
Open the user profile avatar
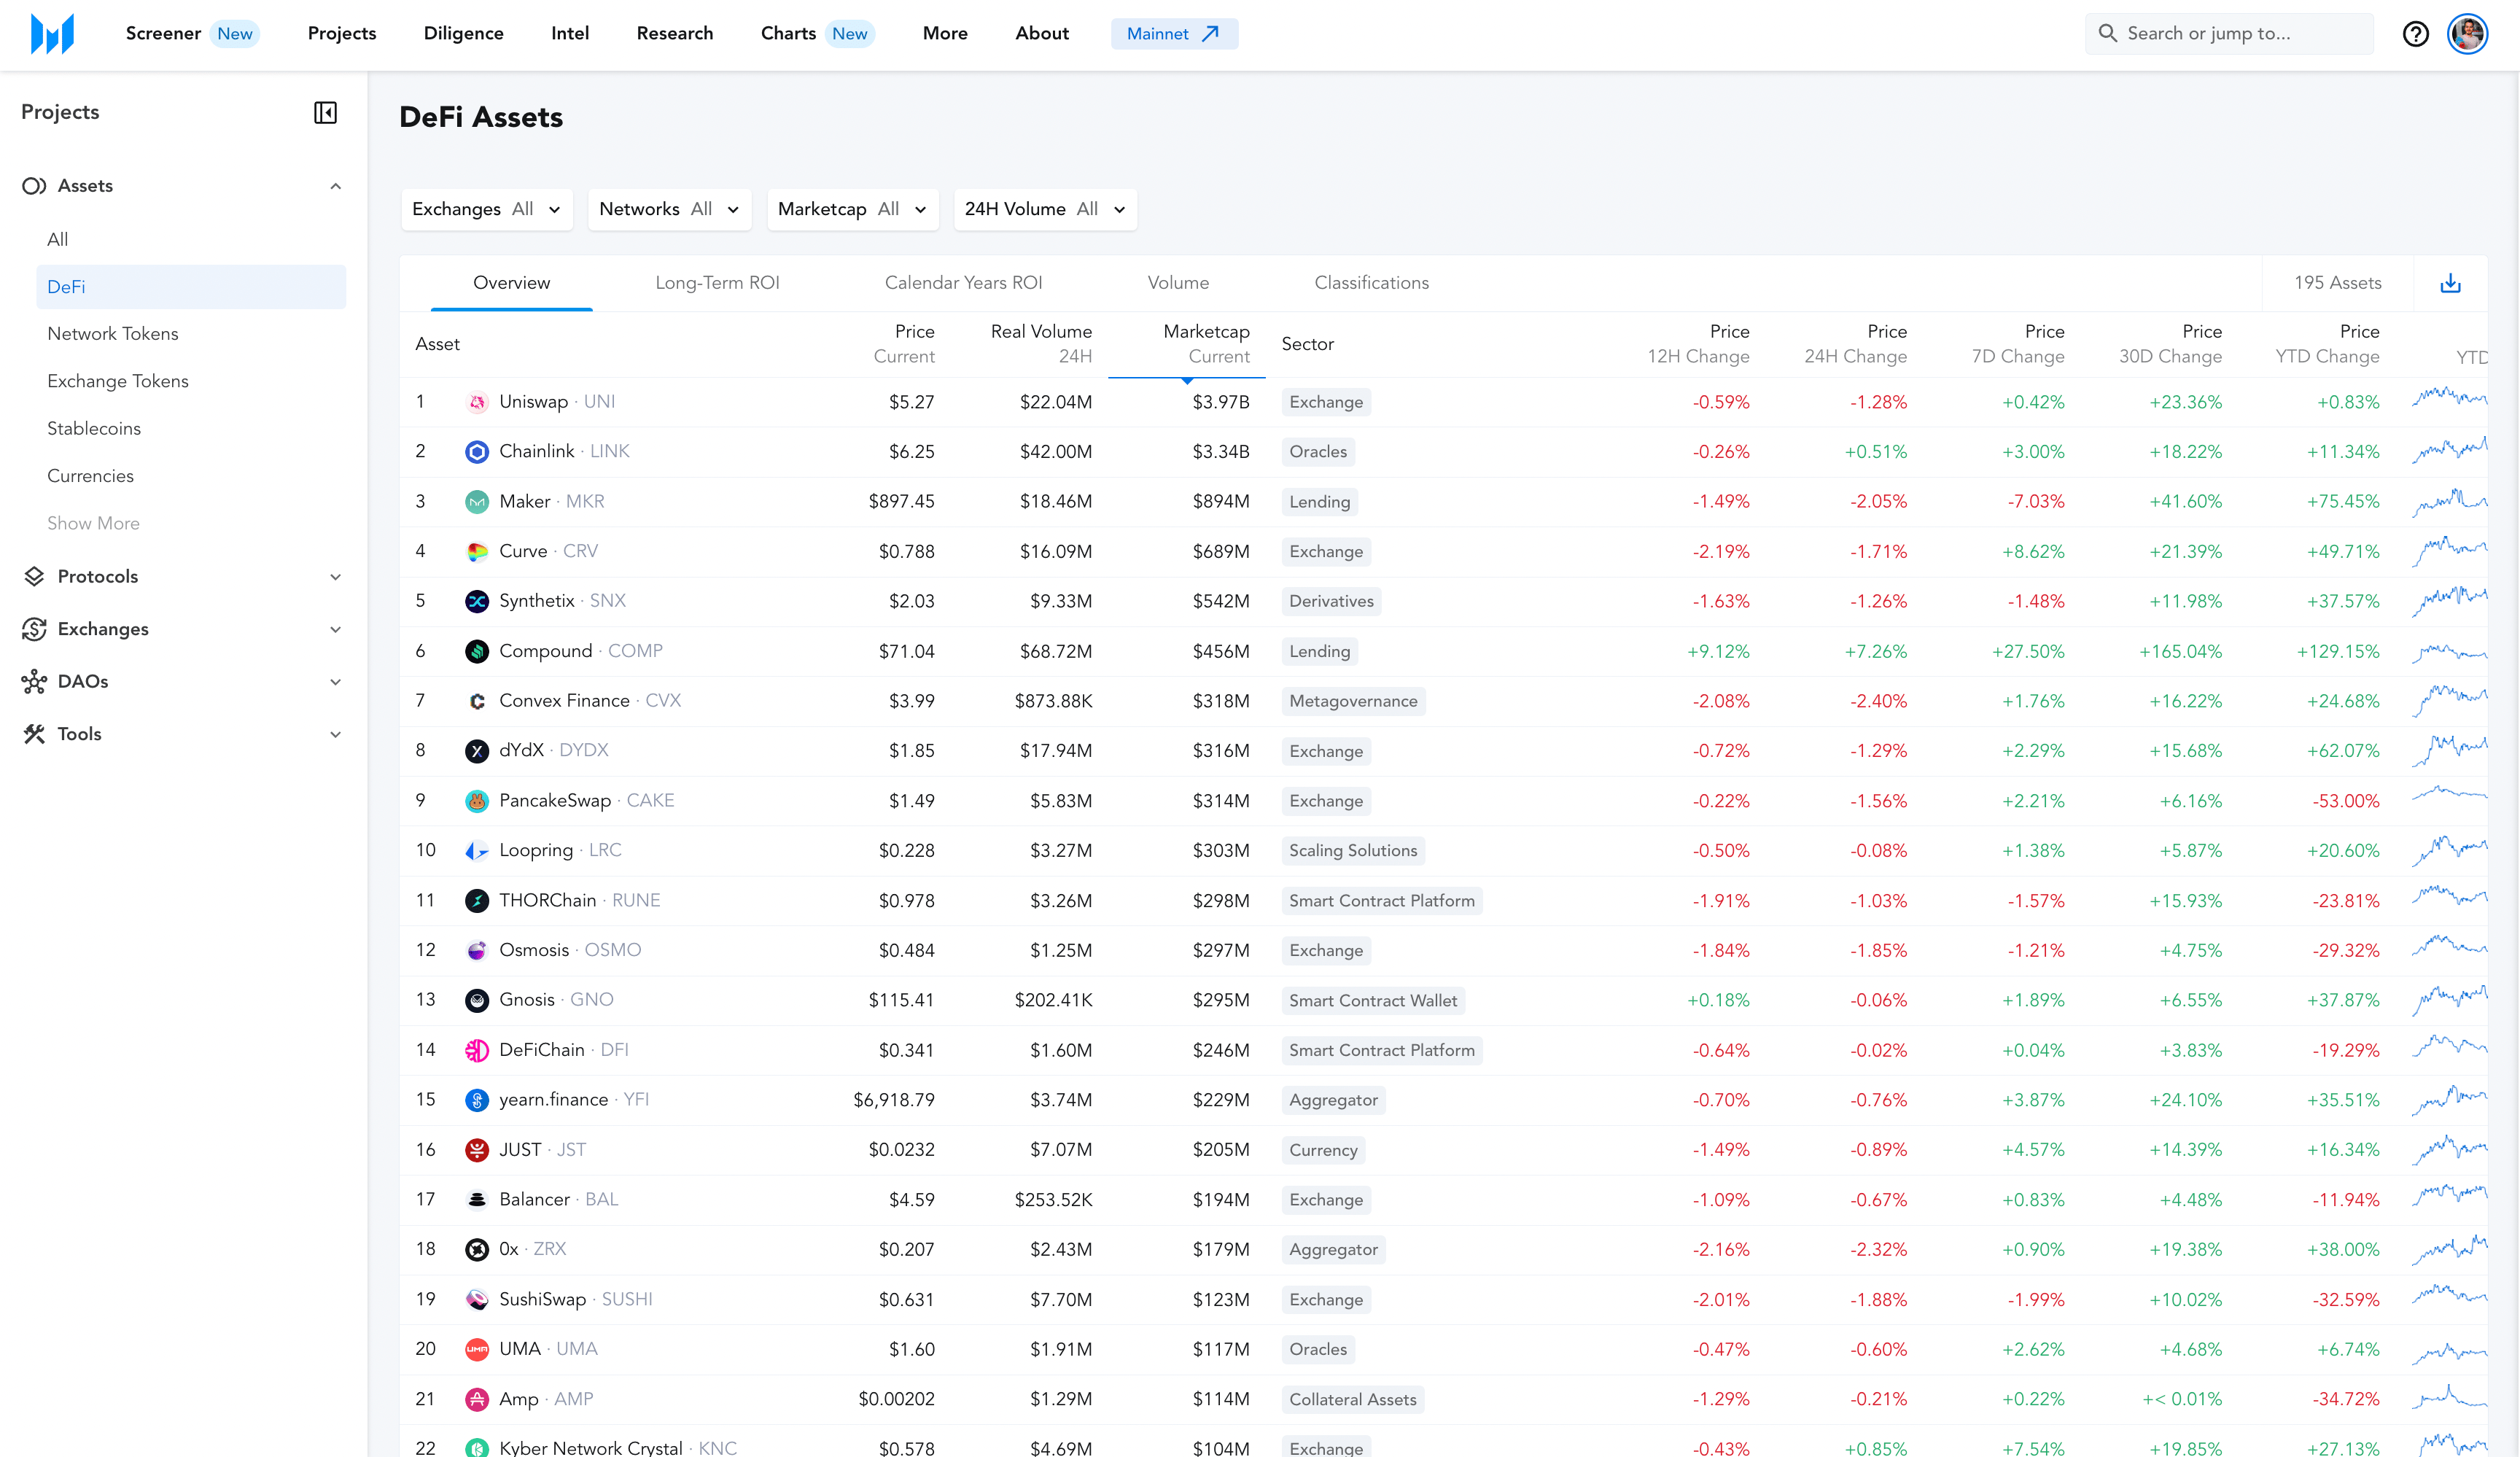click(2467, 34)
